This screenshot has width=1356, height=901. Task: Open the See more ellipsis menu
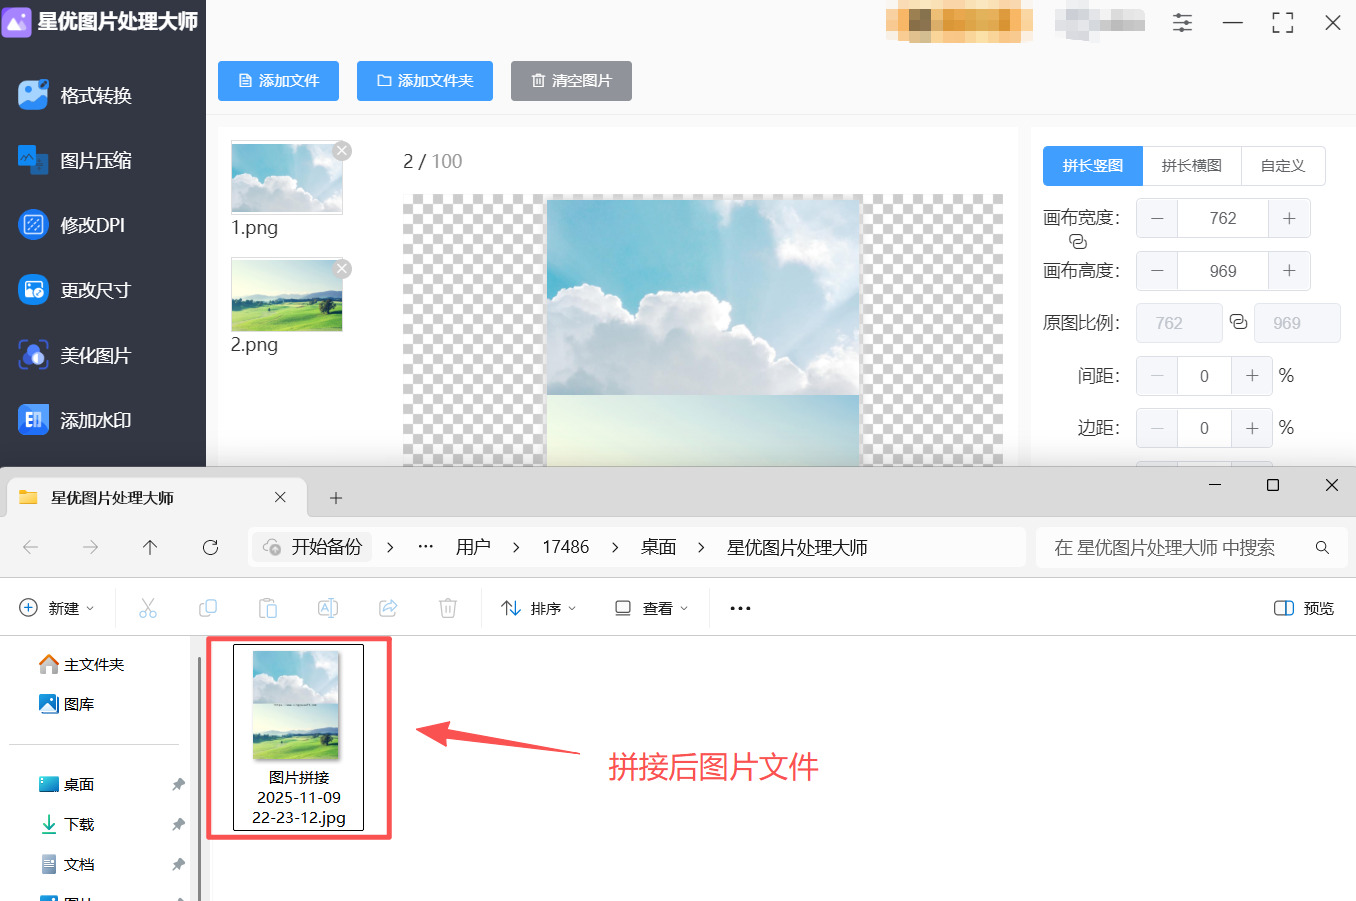click(x=740, y=608)
